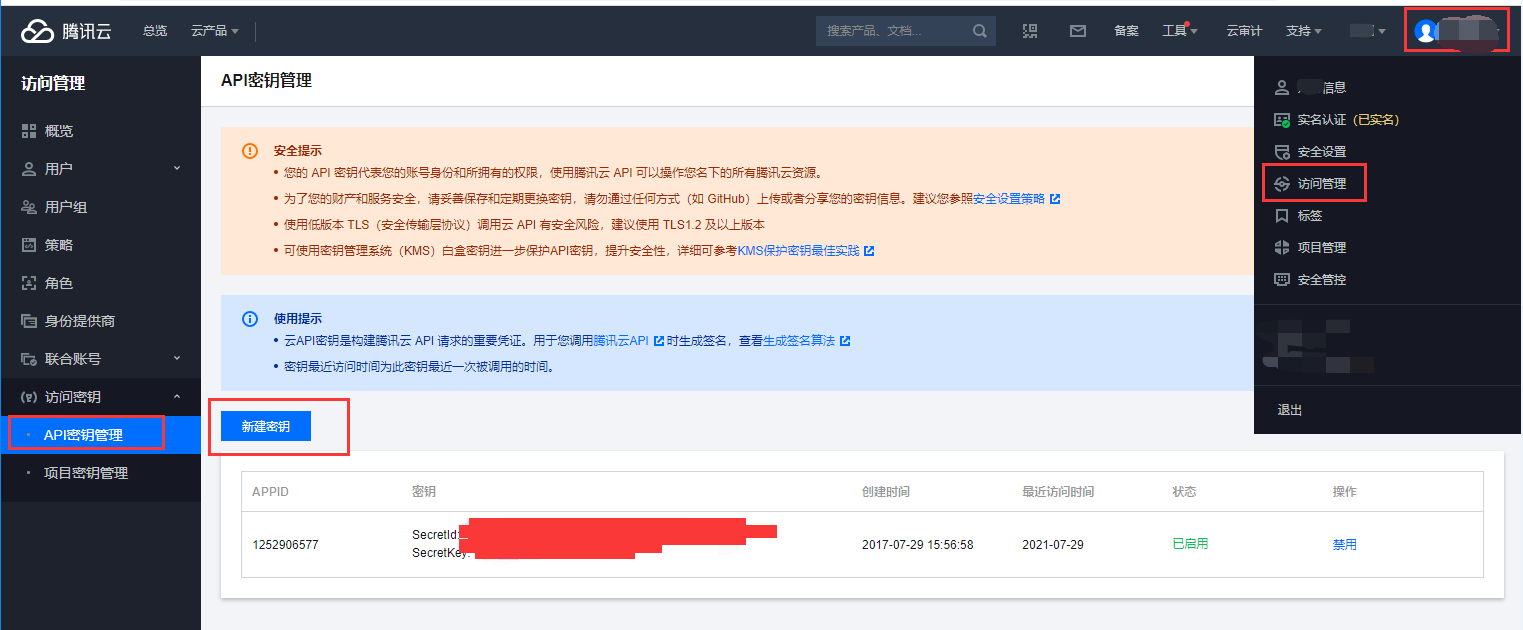The width and height of the screenshot is (1523, 630).
Task: Click the 最近访问时间 column header
Action: click(x=1058, y=492)
